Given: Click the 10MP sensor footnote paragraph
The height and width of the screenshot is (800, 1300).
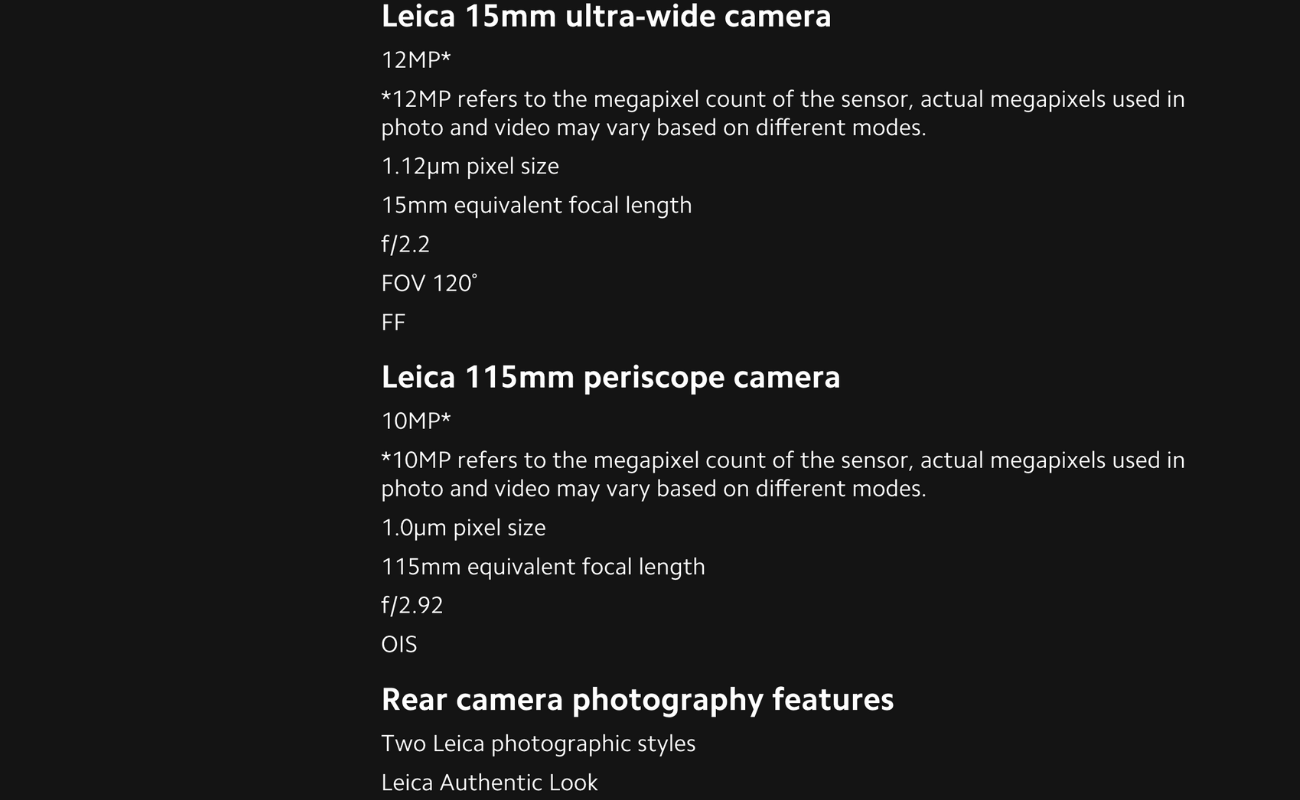Looking at the screenshot, I should point(783,474).
